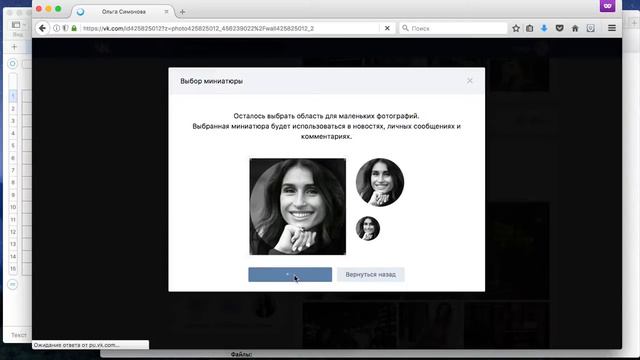This screenshot has height=360, width=640.
Task: Select row 14 in background window
Action: (x=13, y=256)
